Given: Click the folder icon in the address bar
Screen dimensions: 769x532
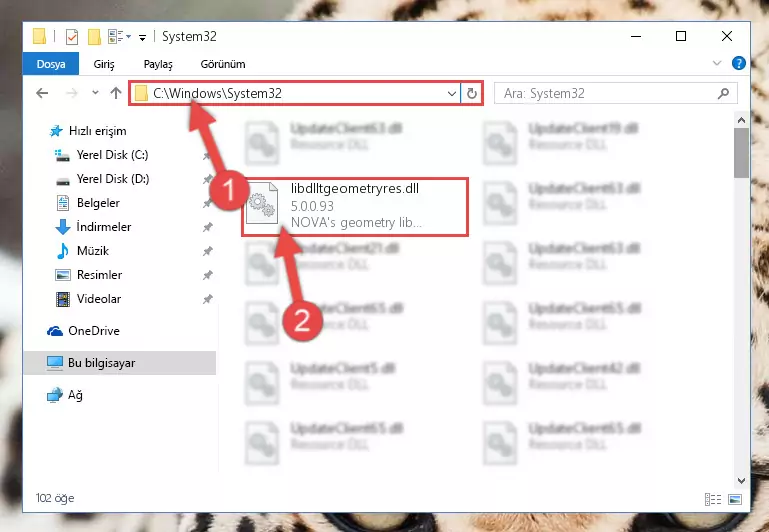Looking at the screenshot, I should point(141,93).
